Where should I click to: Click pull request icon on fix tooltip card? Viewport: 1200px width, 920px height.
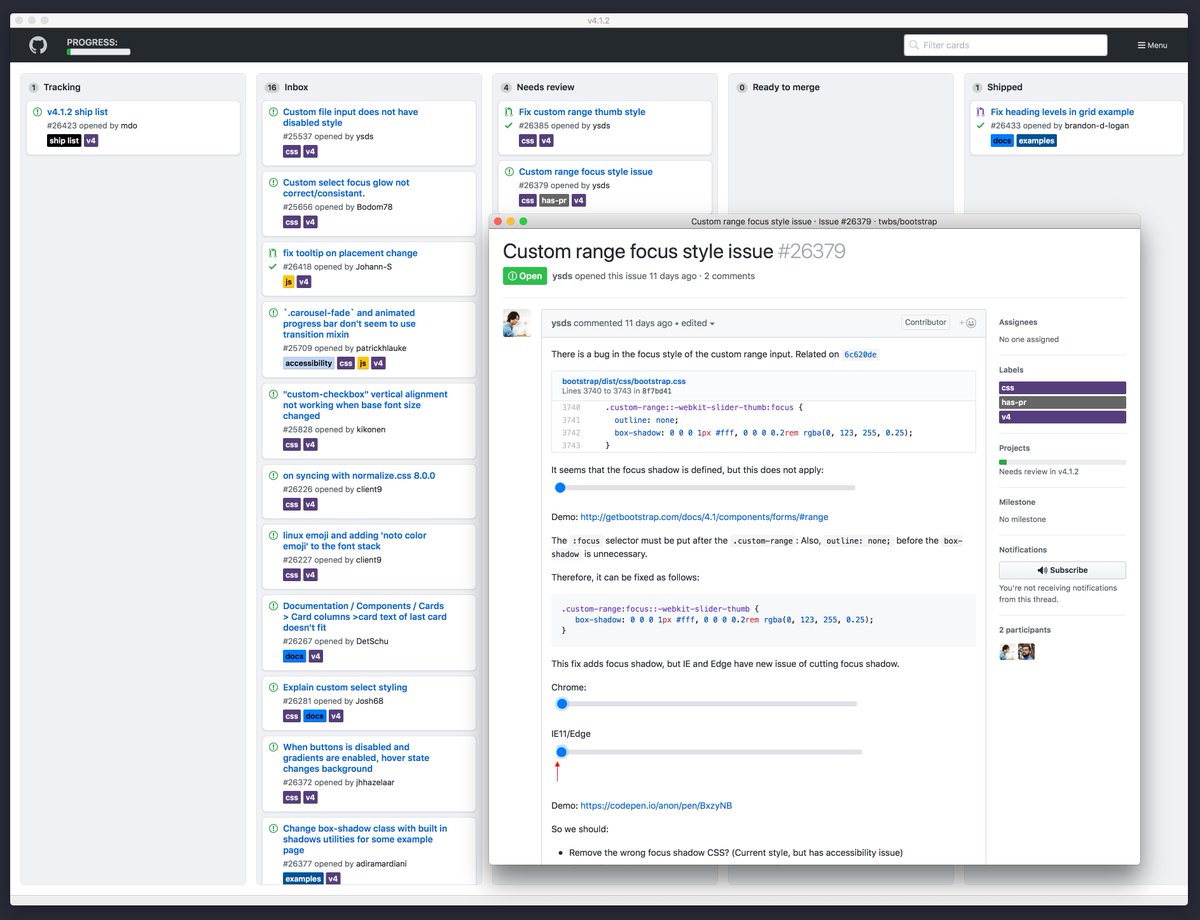273,253
